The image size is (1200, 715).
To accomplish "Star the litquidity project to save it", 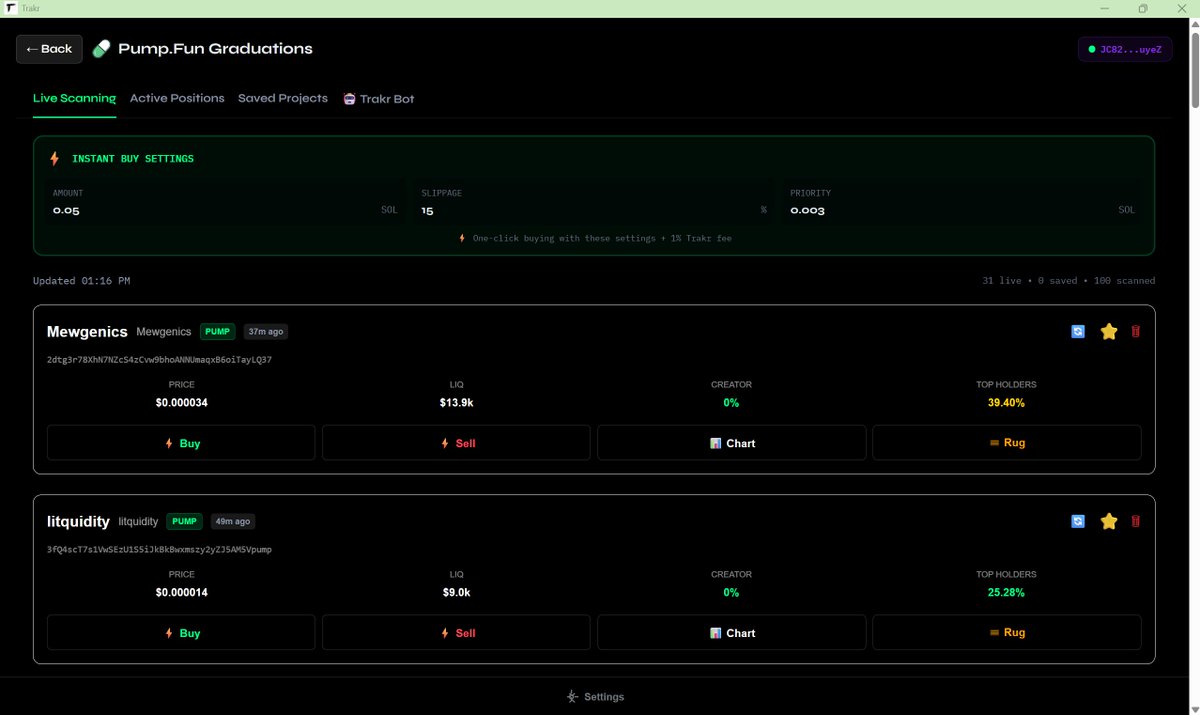I will 1108,521.
